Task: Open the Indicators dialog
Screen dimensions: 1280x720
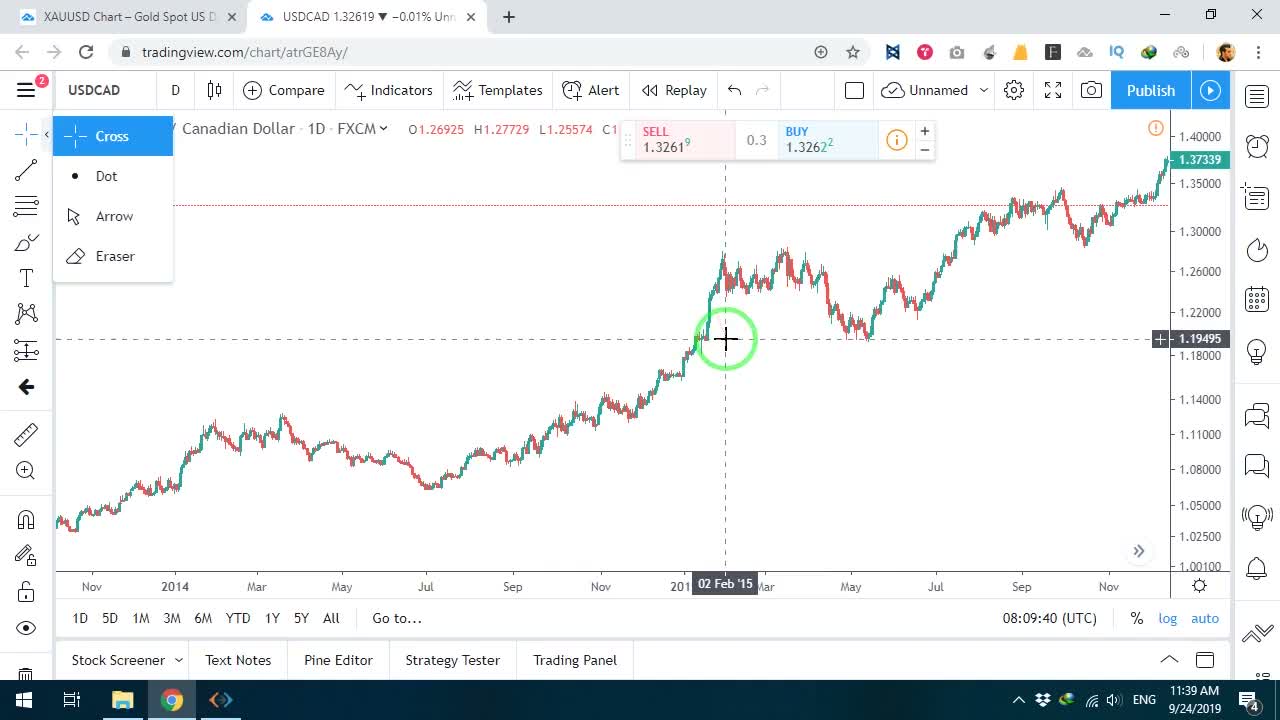Action: point(388,90)
